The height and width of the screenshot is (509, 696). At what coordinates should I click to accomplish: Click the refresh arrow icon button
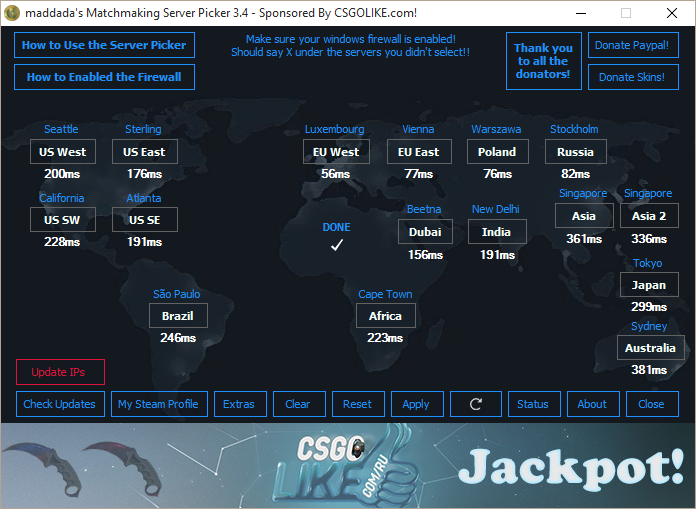pyautogui.click(x=475, y=404)
